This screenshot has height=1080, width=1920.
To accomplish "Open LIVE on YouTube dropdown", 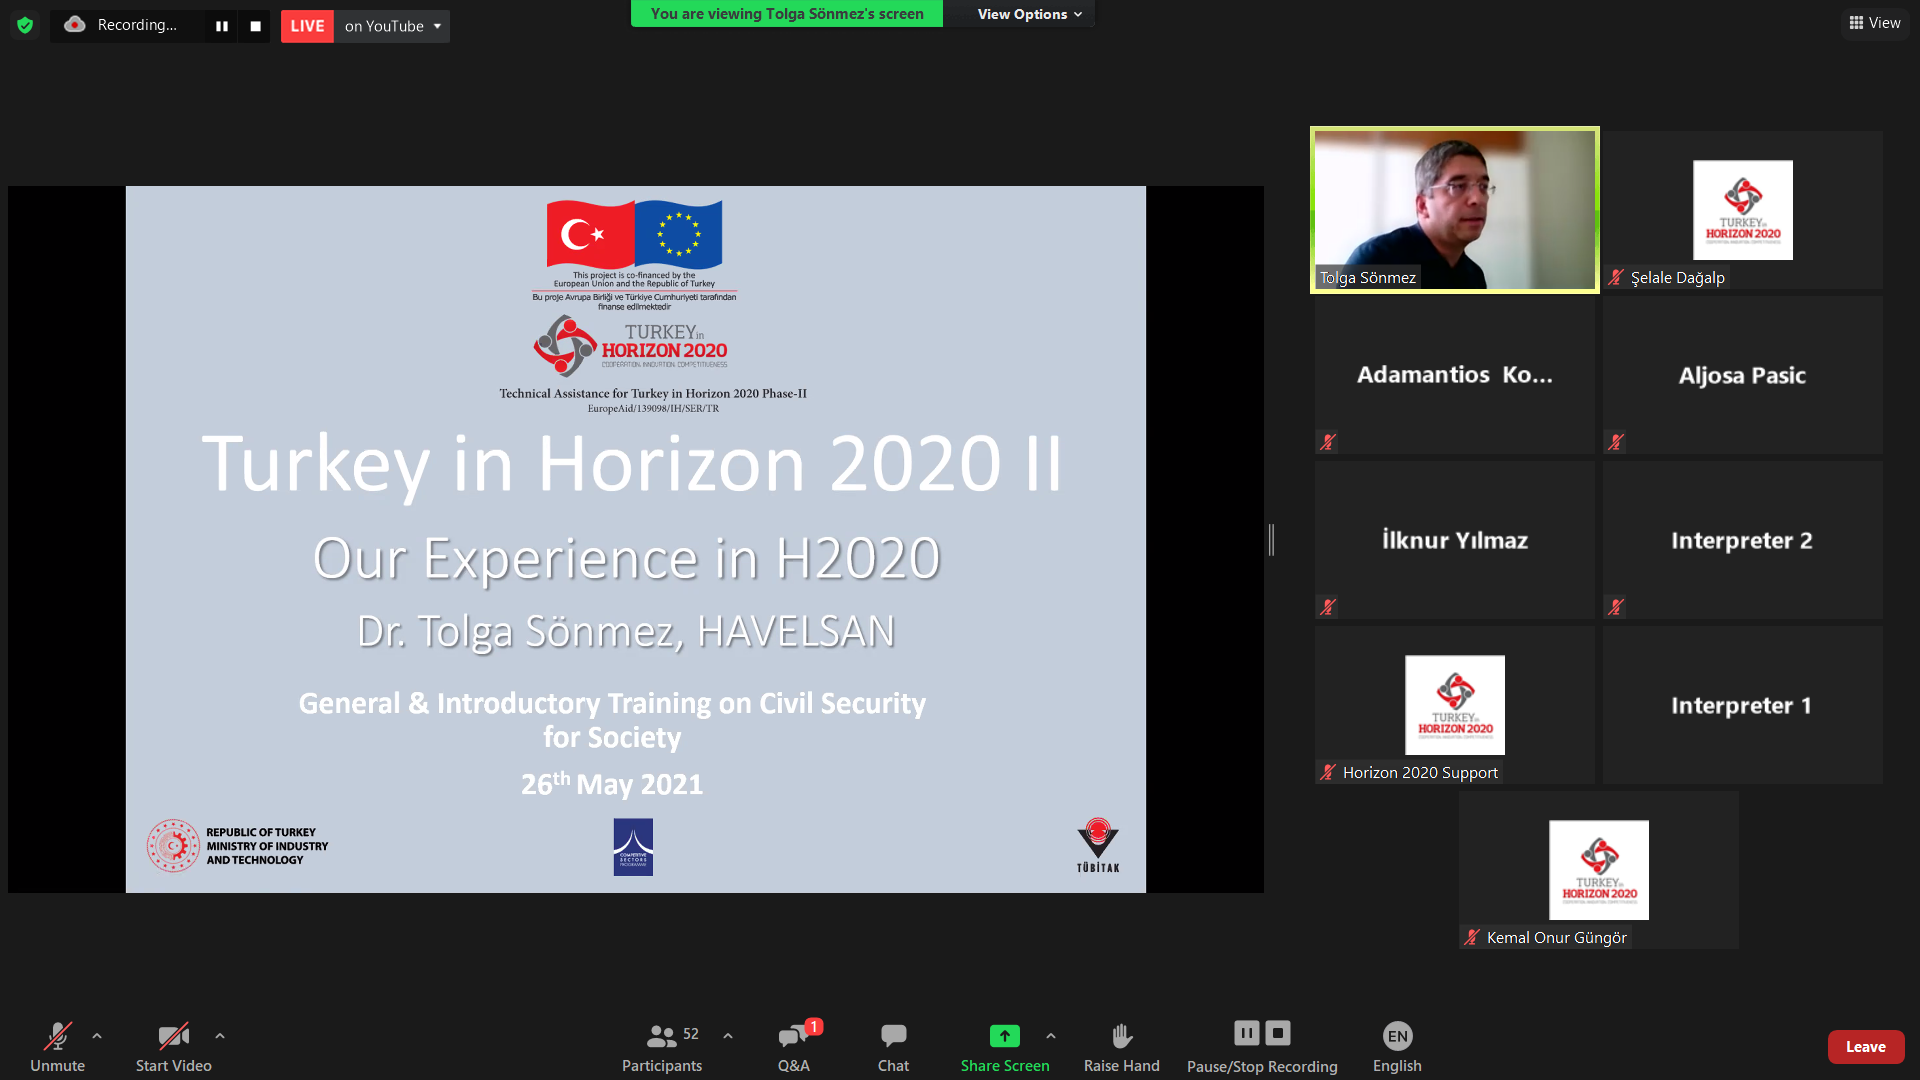I will pos(437,26).
